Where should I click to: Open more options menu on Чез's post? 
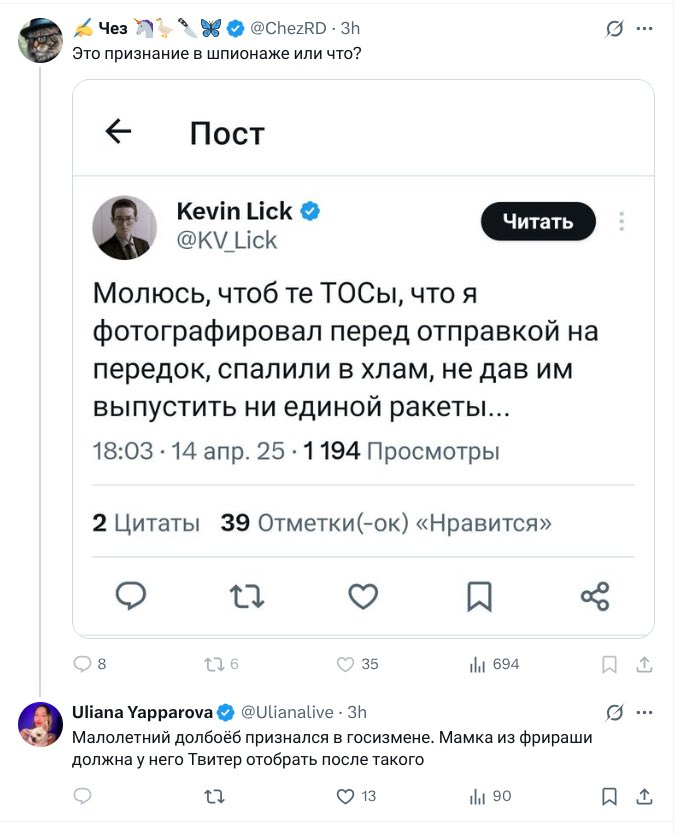tap(645, 28)
